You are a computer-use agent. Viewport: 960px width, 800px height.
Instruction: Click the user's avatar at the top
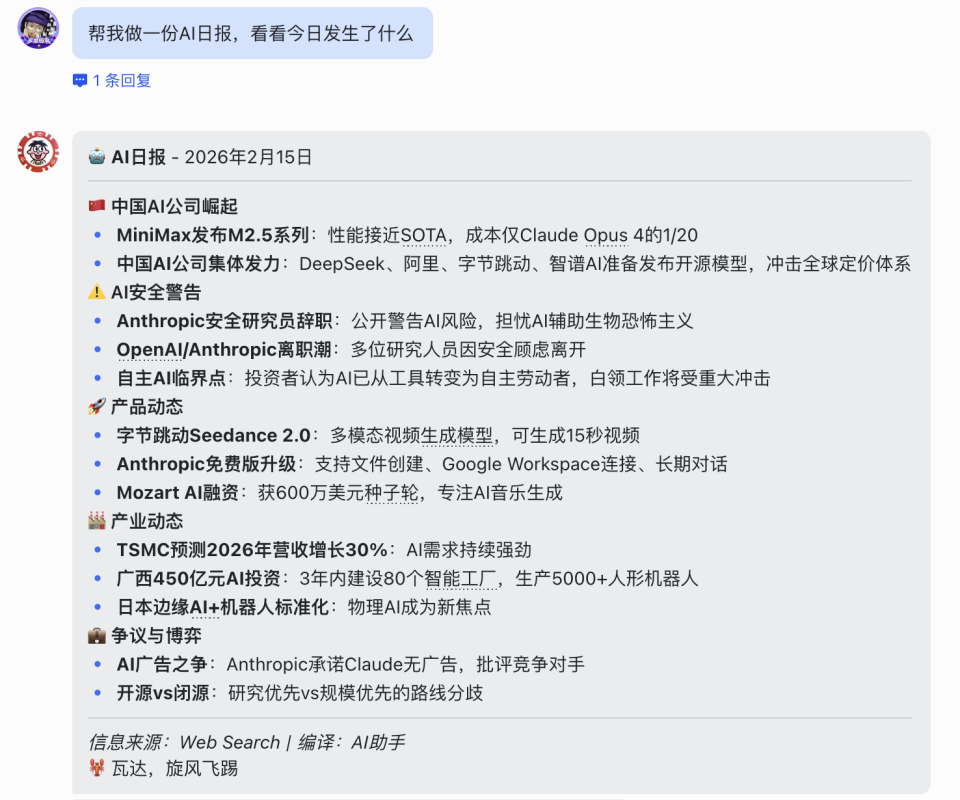point(38,27)
